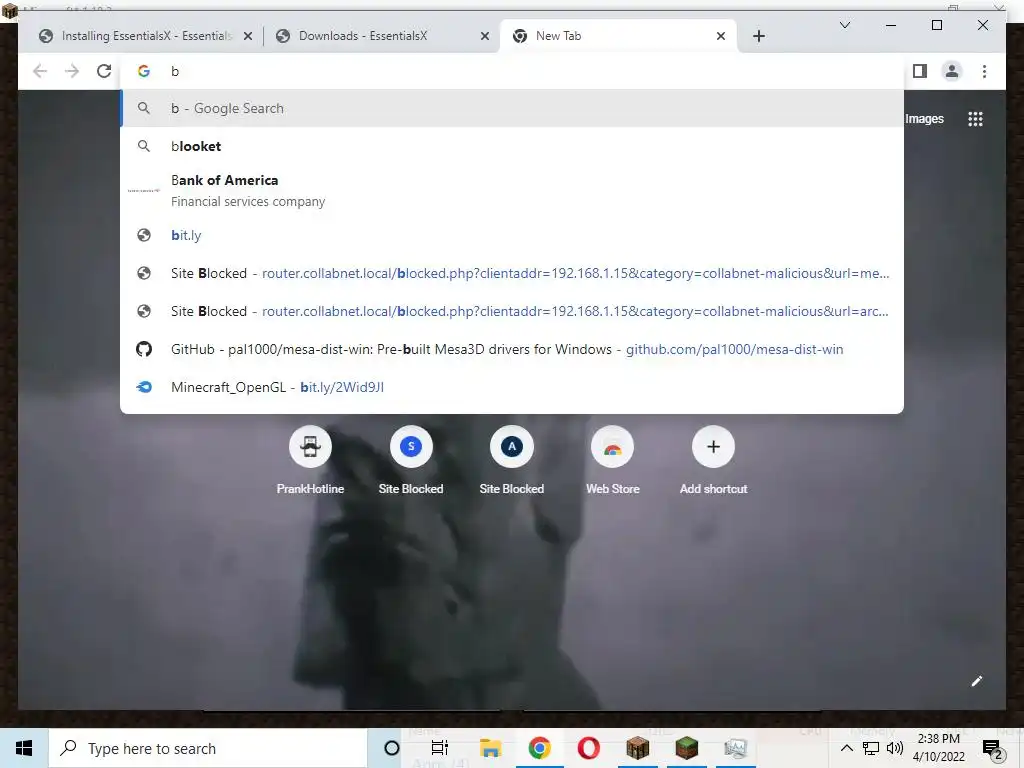Expand the tab search dropdown arrow
Image resolution: width=1024 pixels, height=768 pixels.
[x=844, y=25]
